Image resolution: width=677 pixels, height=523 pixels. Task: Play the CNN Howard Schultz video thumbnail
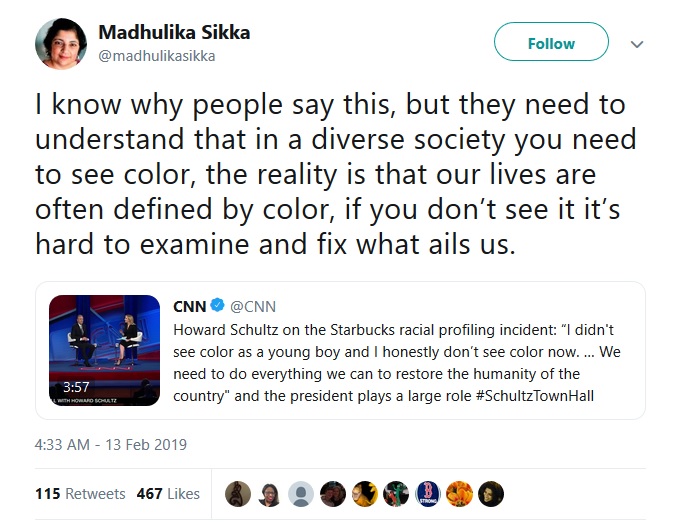(x=104, y=350)
